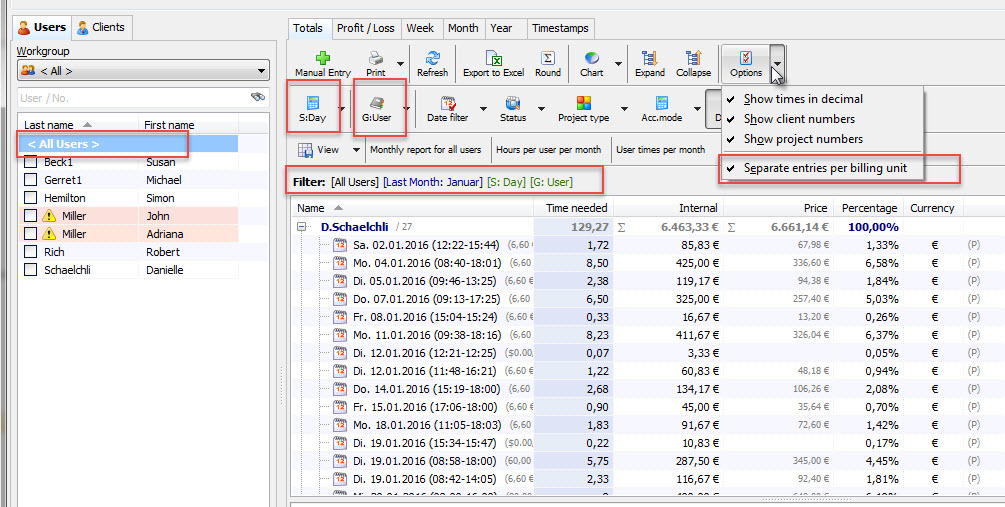Image resolution: width=1005 pixels, height=507 pixels.
Task: Open the Chart tool
Action: click(x=592, y=58)
